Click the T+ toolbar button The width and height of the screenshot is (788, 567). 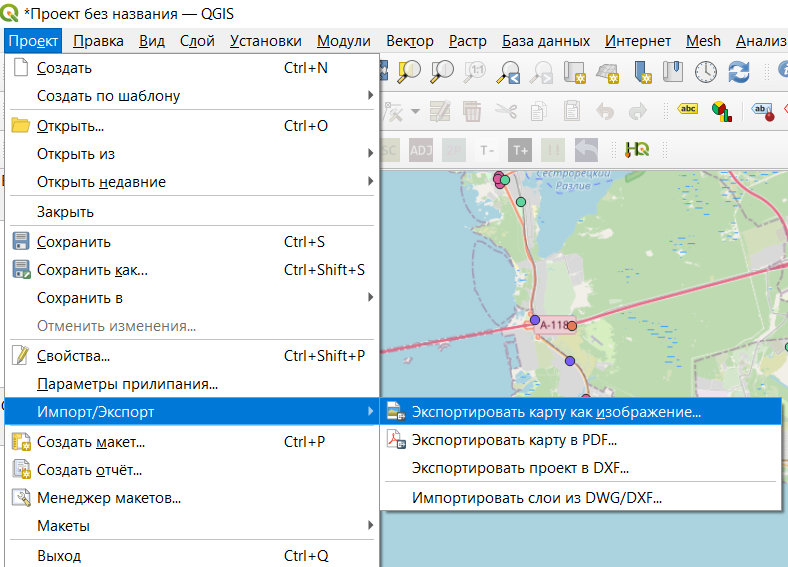click(519, 150)
